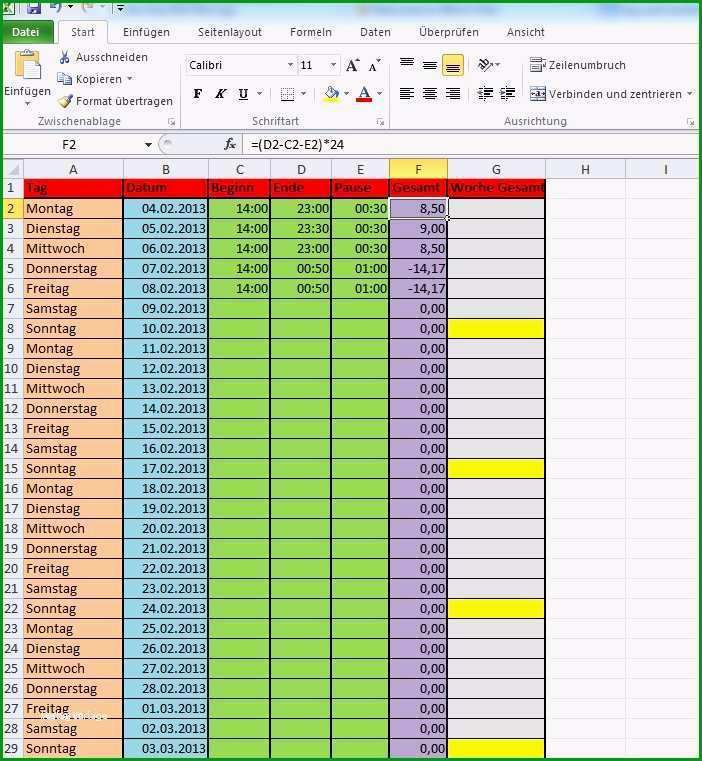Align text right in cell
The image size is (702, 761).
pos(452,93)
